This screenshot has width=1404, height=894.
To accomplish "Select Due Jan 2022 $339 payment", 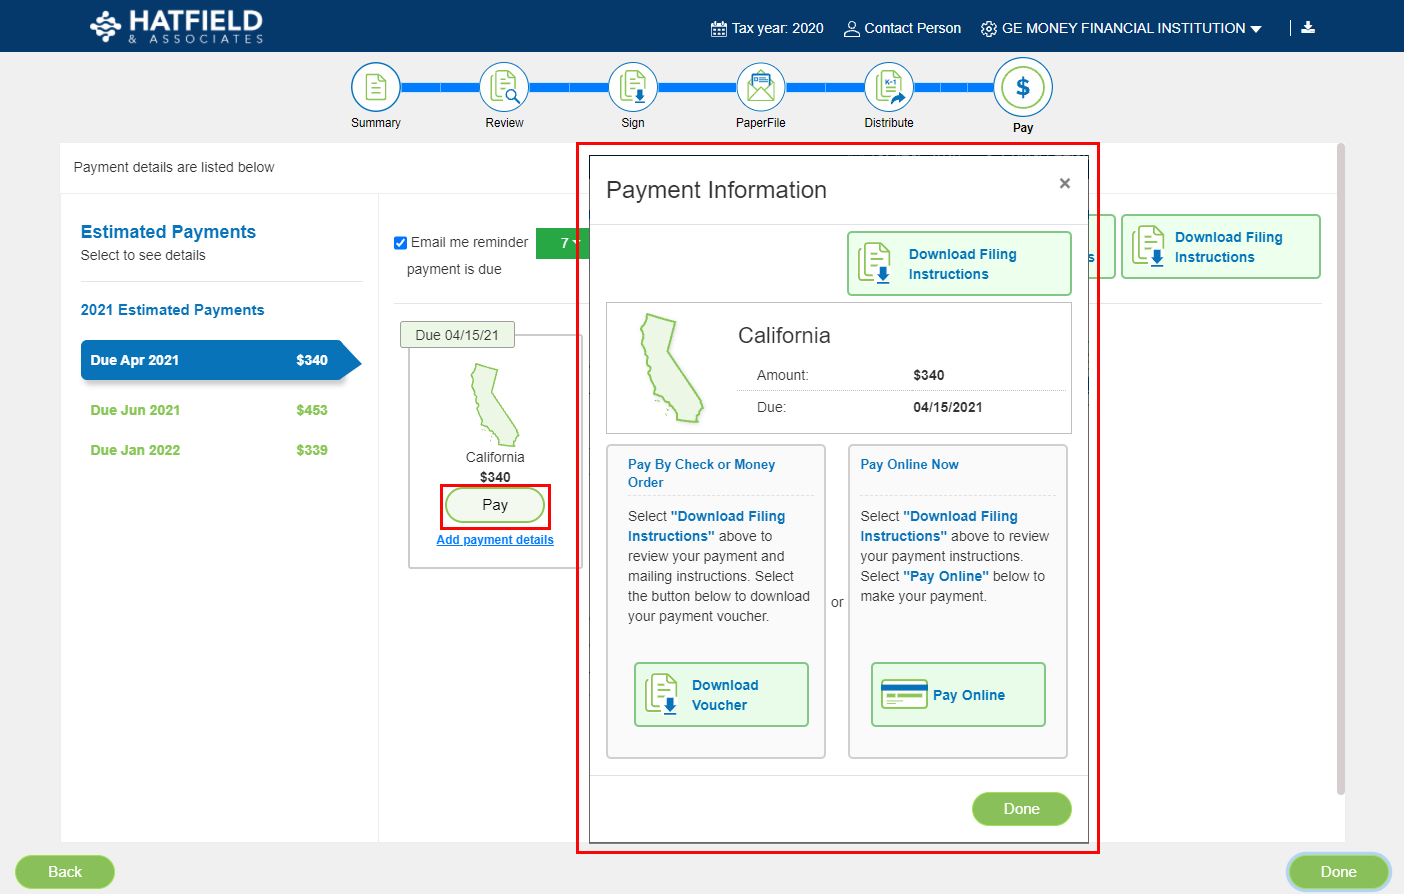I will [x=209, y=450].
